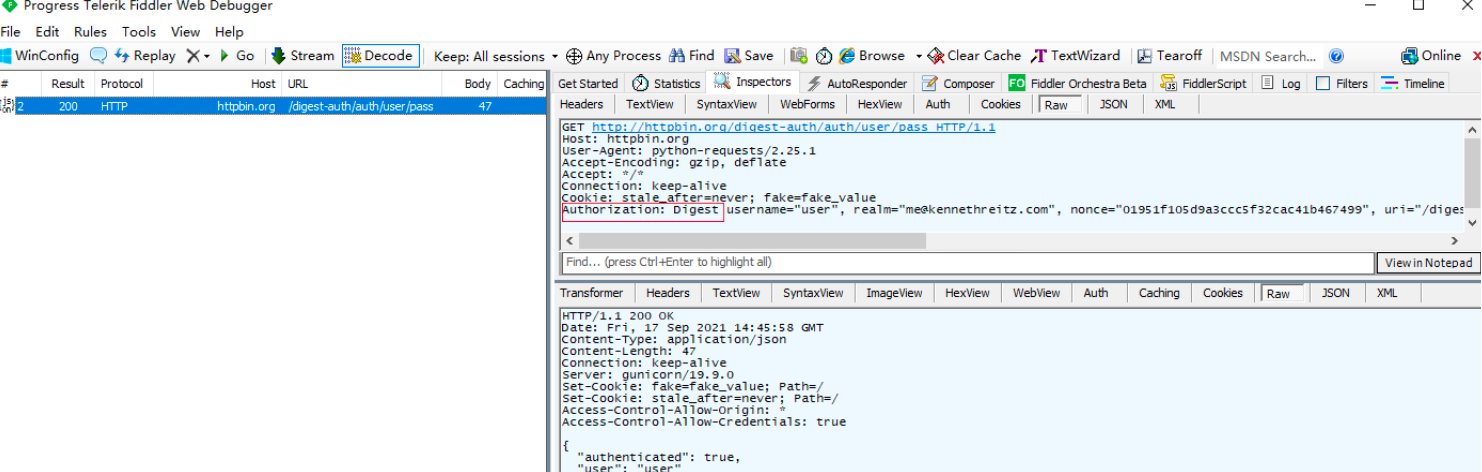The width and height of the screenshot is (1482, 472).
Task: Switch to the AutoResponder tab
Action: pyautogui.click(x=857, y=84)
